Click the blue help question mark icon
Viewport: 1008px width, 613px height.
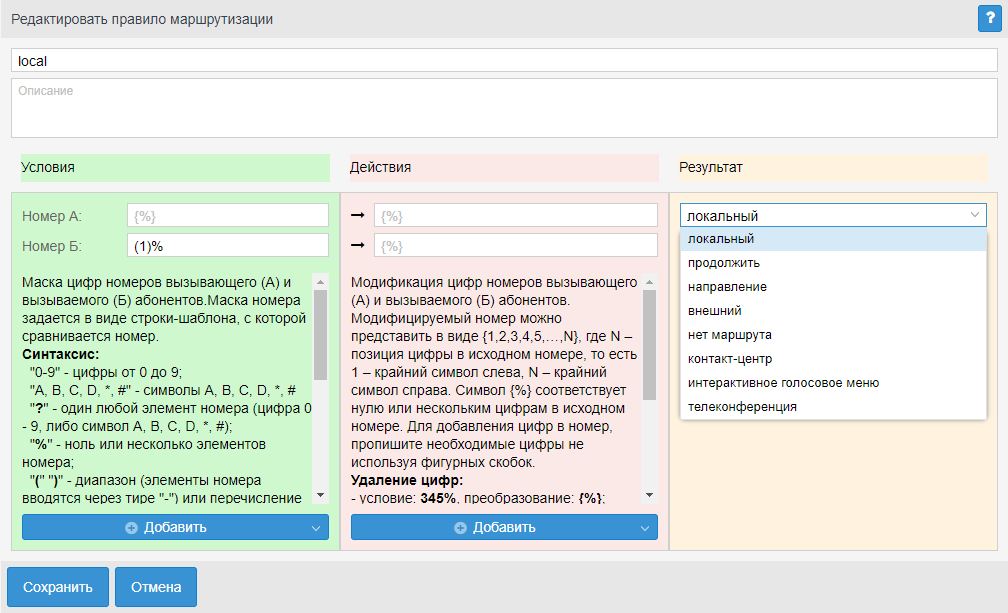988,19
